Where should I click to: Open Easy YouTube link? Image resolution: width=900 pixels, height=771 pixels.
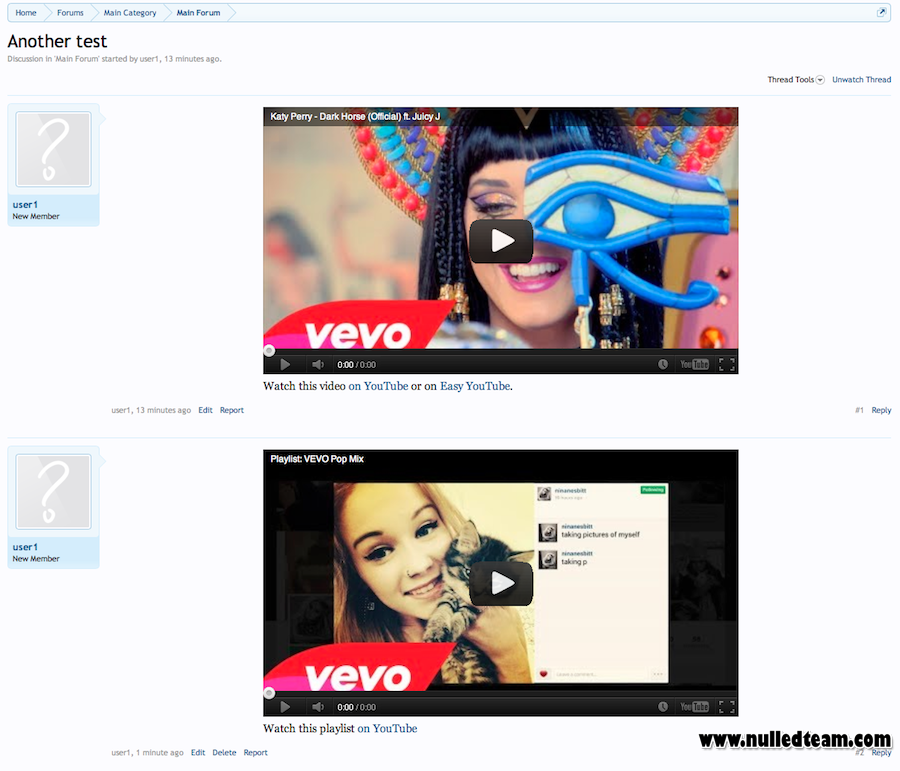point(475,386)
